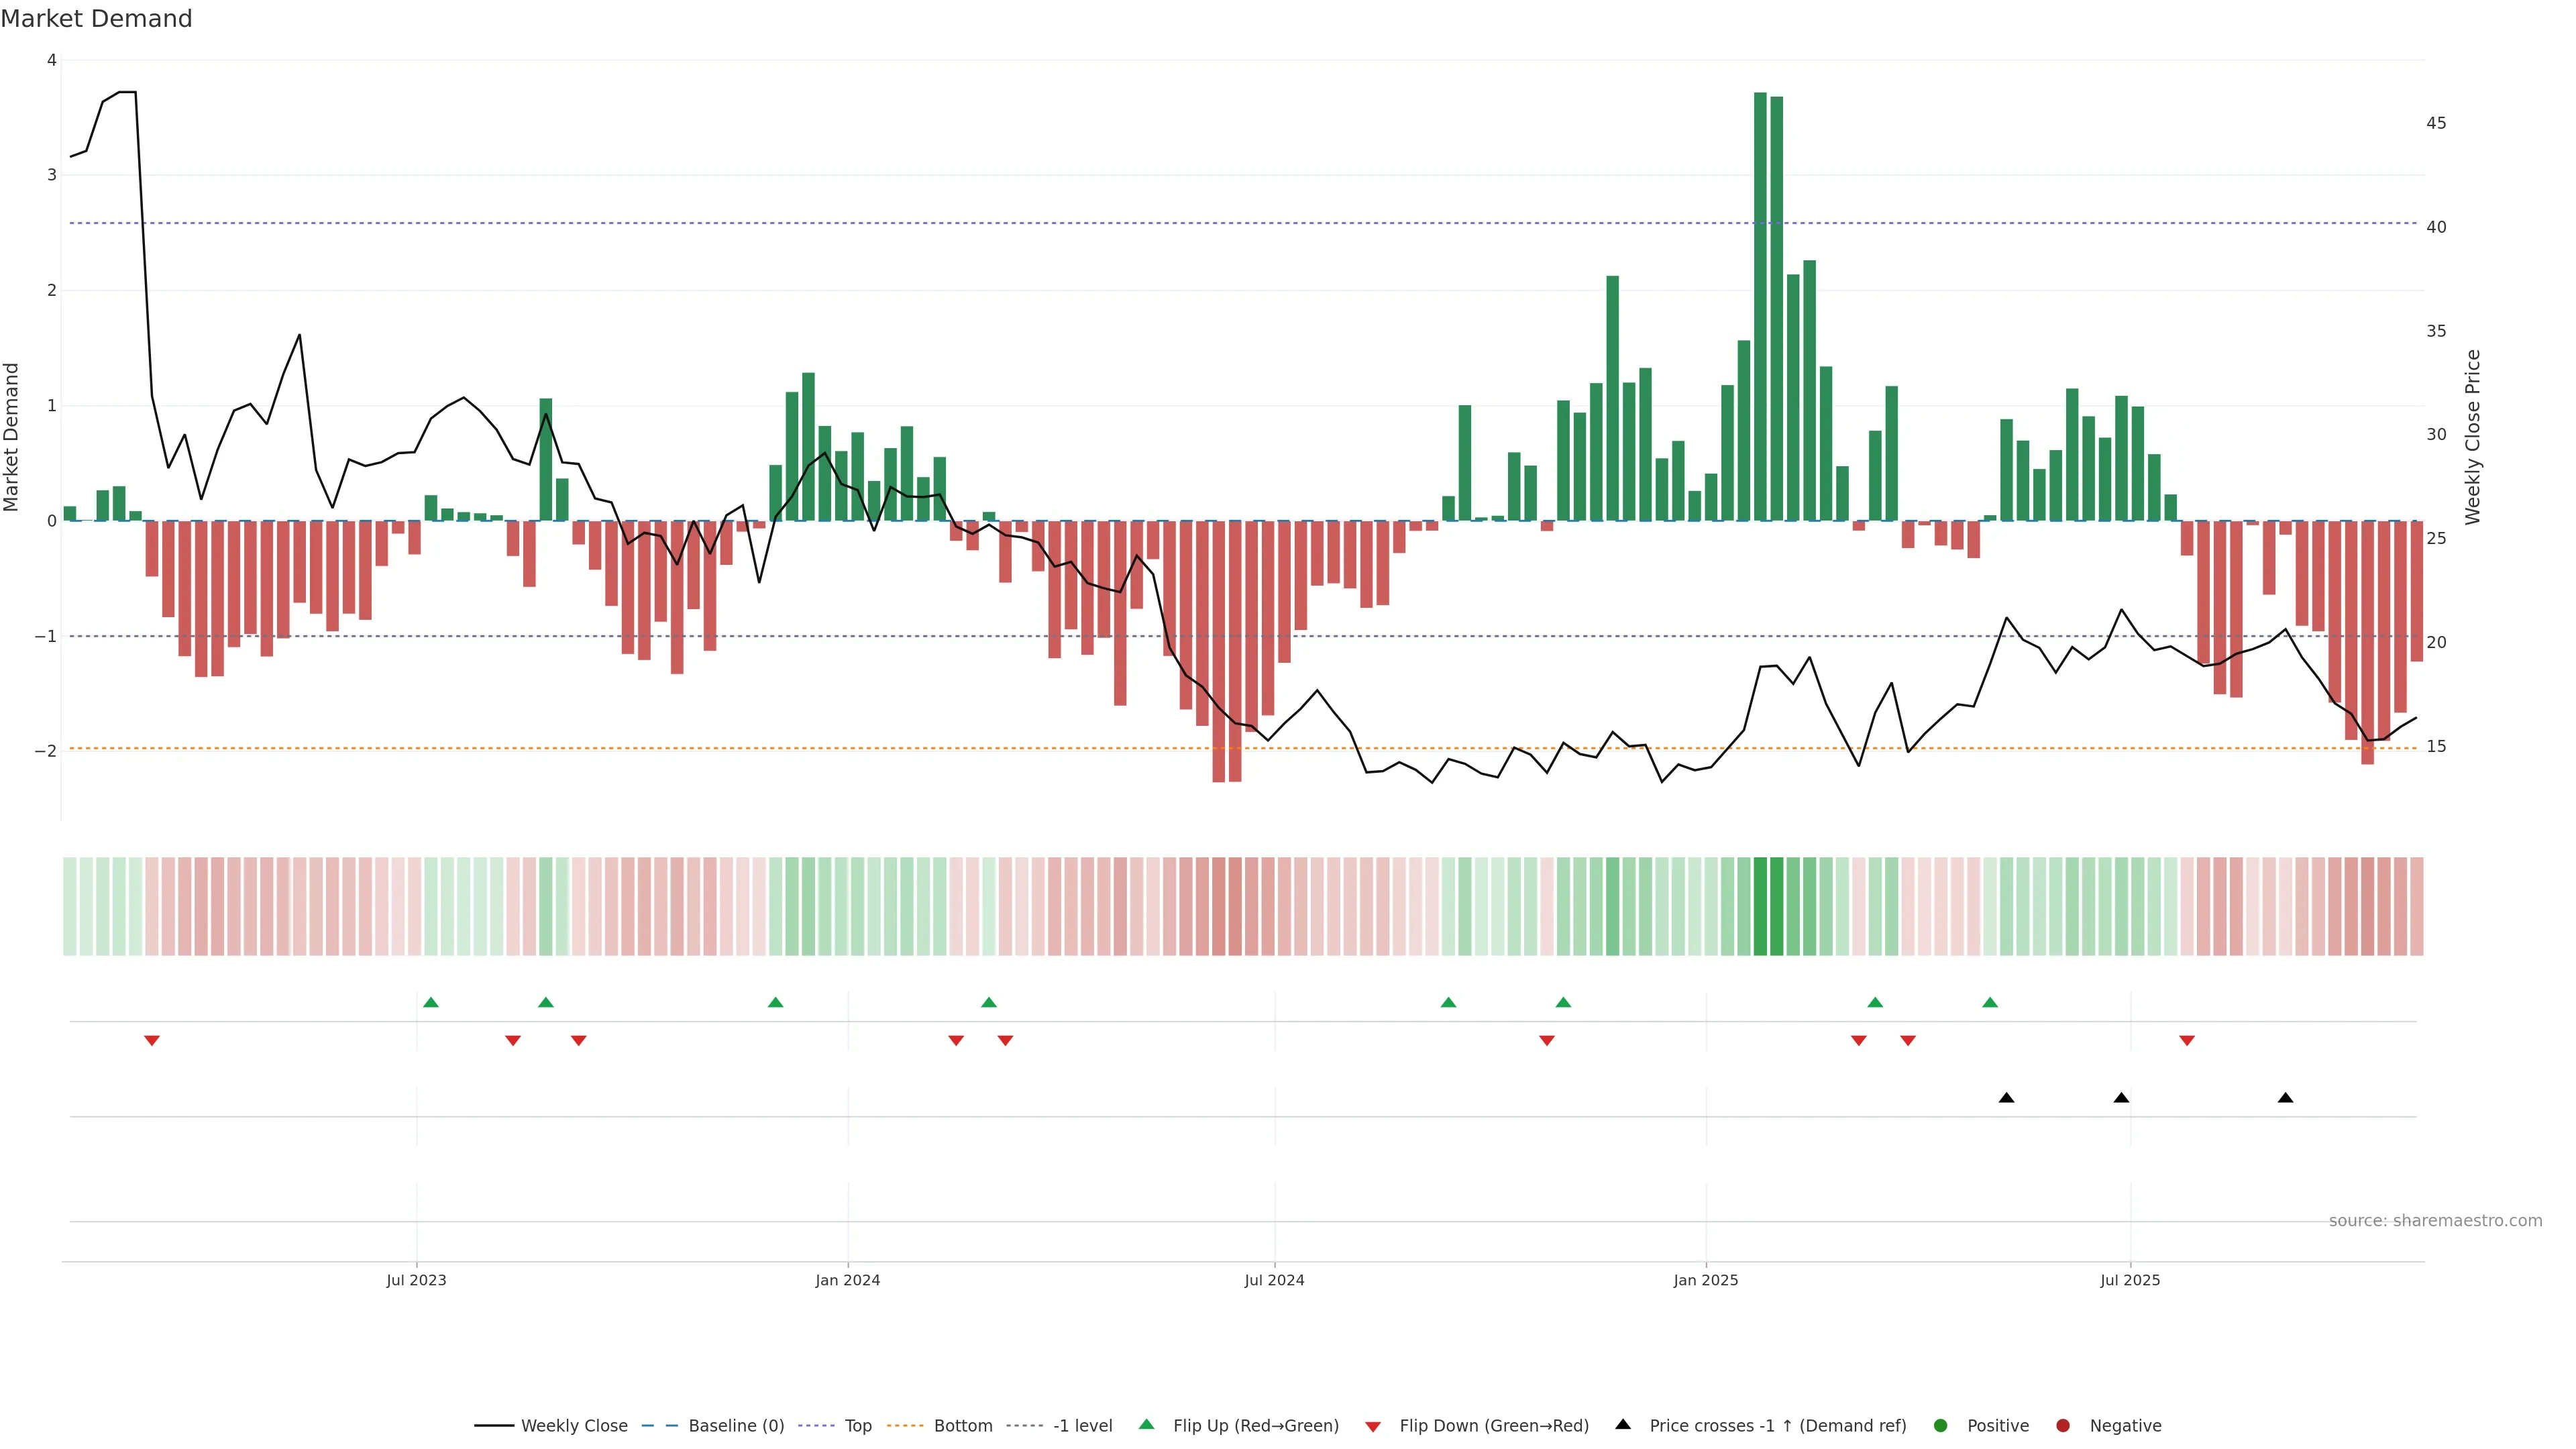Toggle the Weekly Close legend entry
The width and height of the screenshot is (2576, 1449).
(x=574, y=1425)
